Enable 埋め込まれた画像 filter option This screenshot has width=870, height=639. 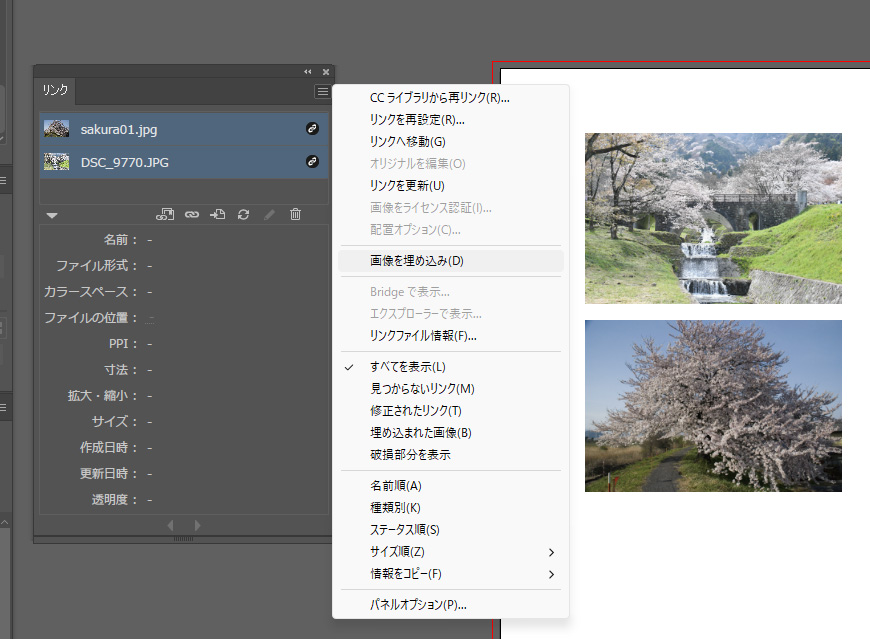[x=420, y=433]
